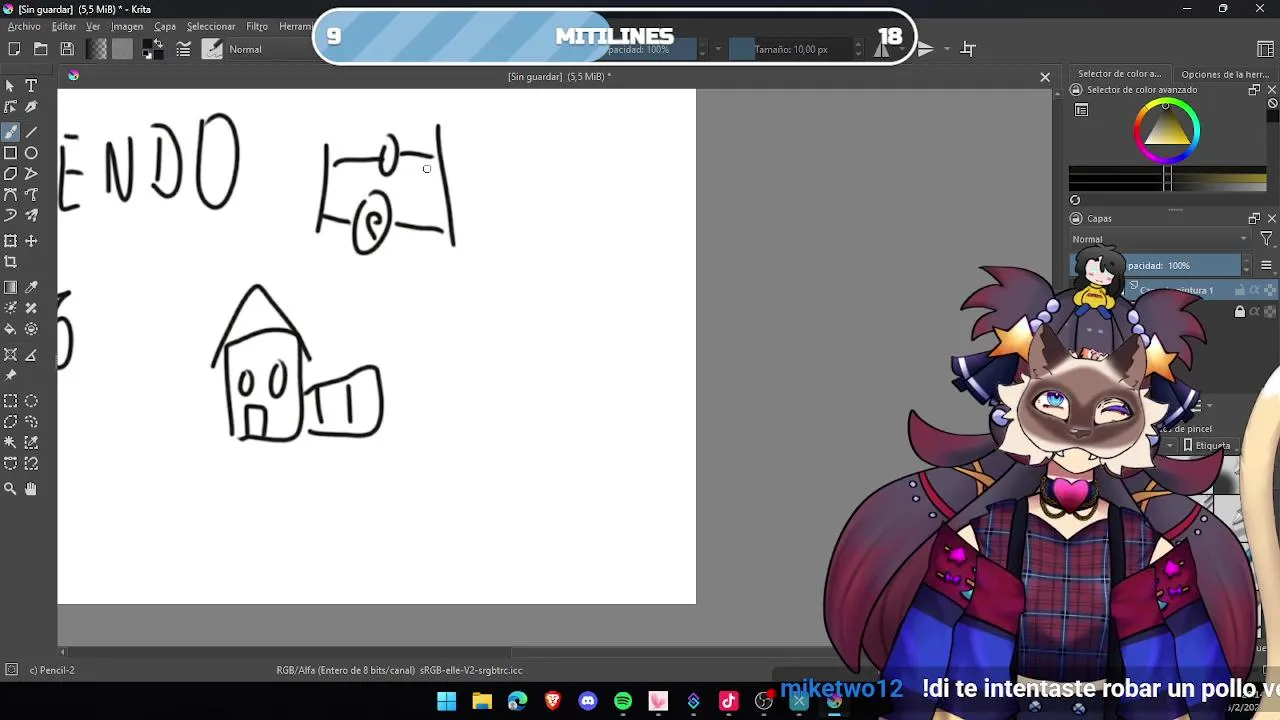Select the Freehand path tool
The width and height of the screenshot is (1280, 720).
pos(31,195)
